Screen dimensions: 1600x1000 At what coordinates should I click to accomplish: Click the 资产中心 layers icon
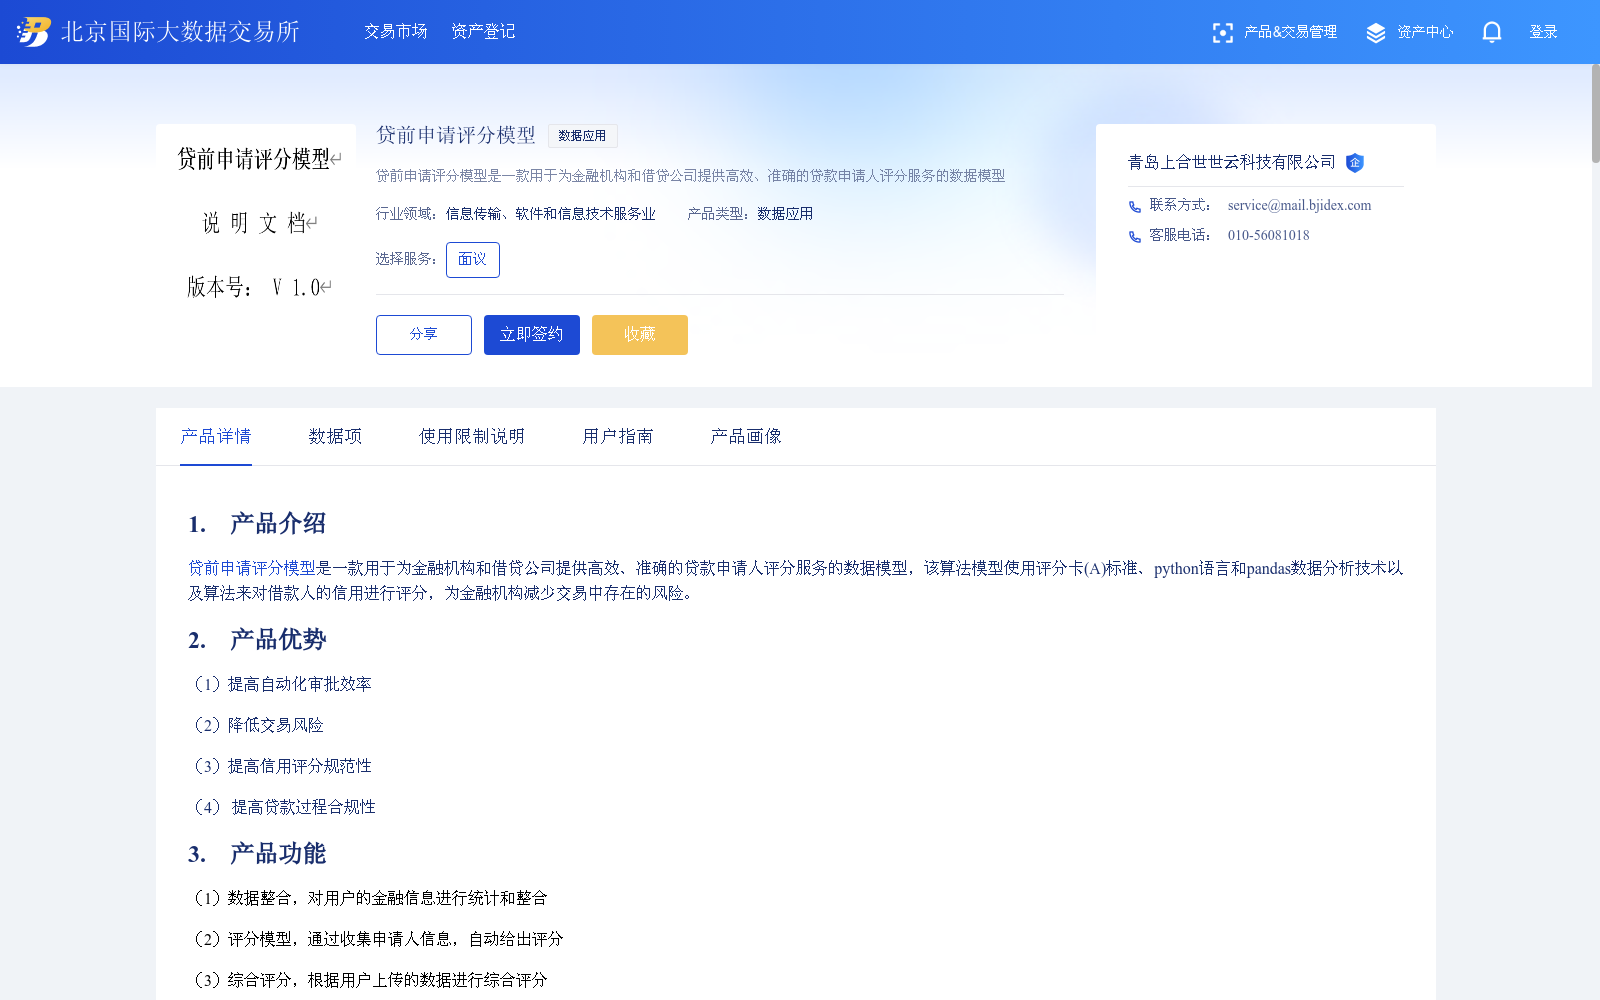(x=1374, y=31)
